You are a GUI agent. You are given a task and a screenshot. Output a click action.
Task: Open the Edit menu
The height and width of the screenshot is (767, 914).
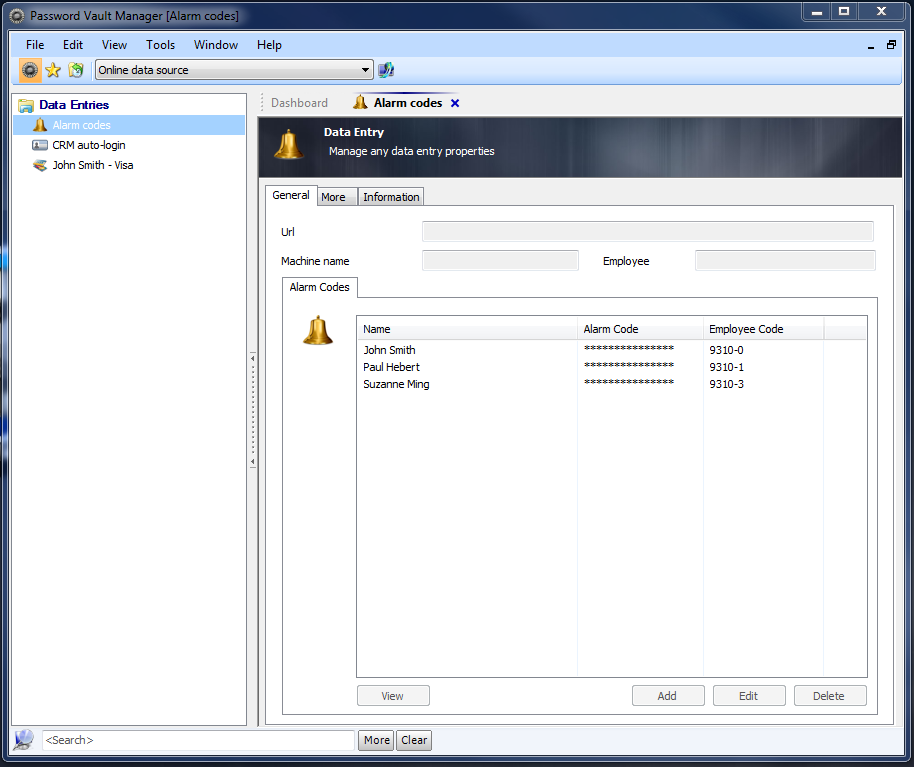tap(73, 45)
